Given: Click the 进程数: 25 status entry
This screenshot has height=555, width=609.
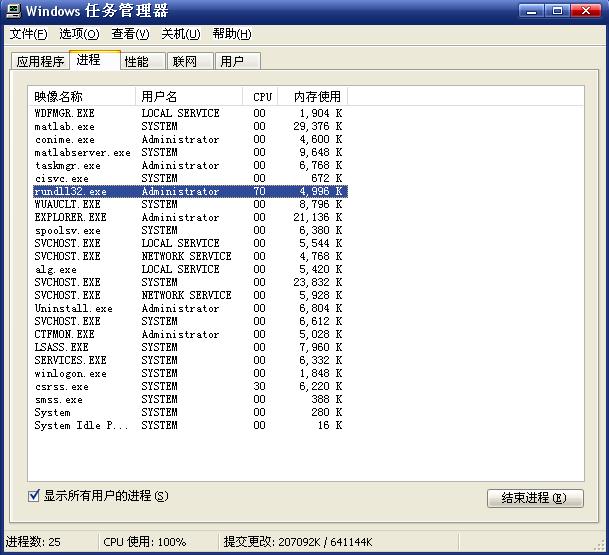Looking at the screenshot, I should pos(33,542).
